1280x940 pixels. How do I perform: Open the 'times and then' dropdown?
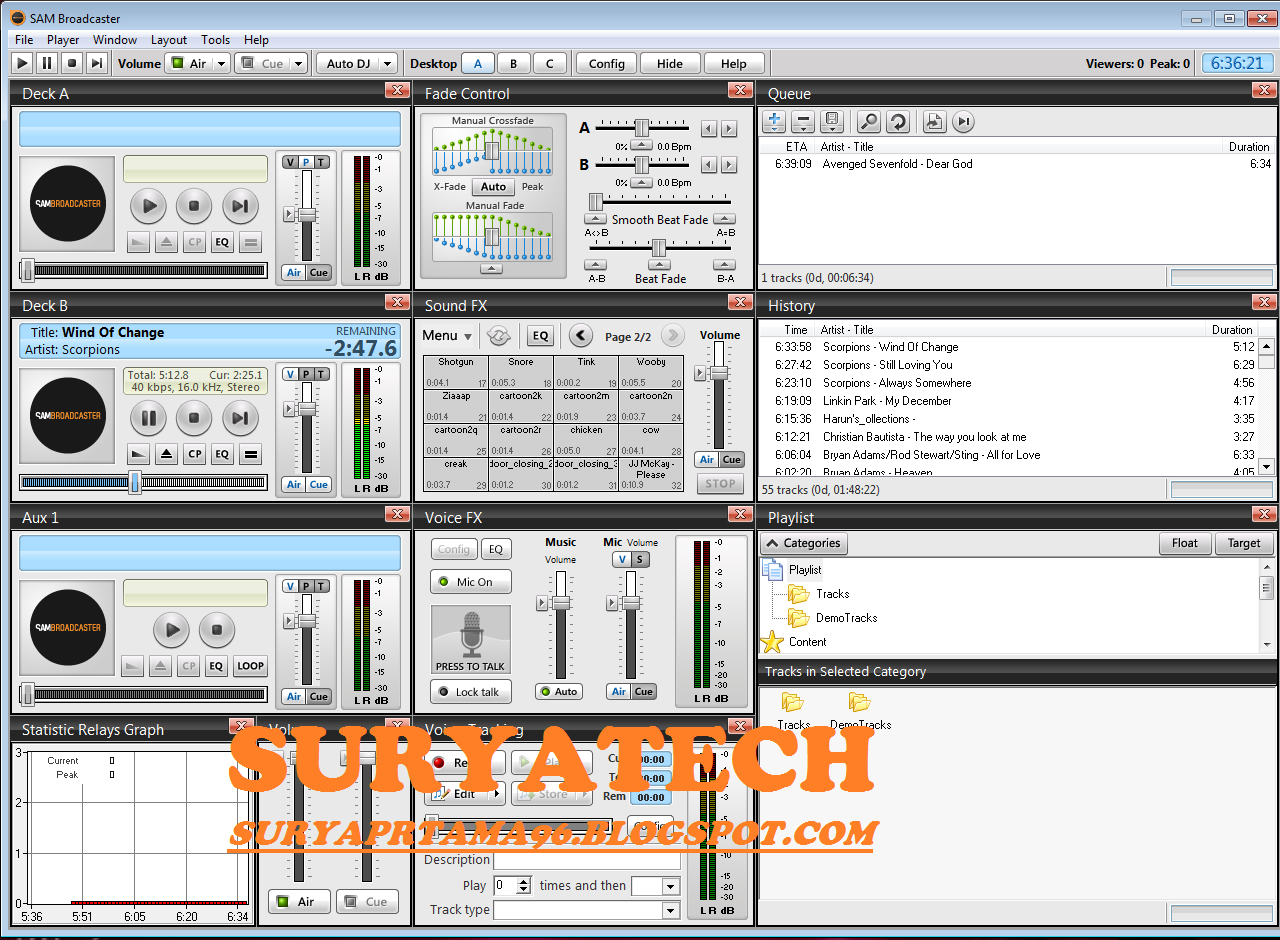(670, 886)
